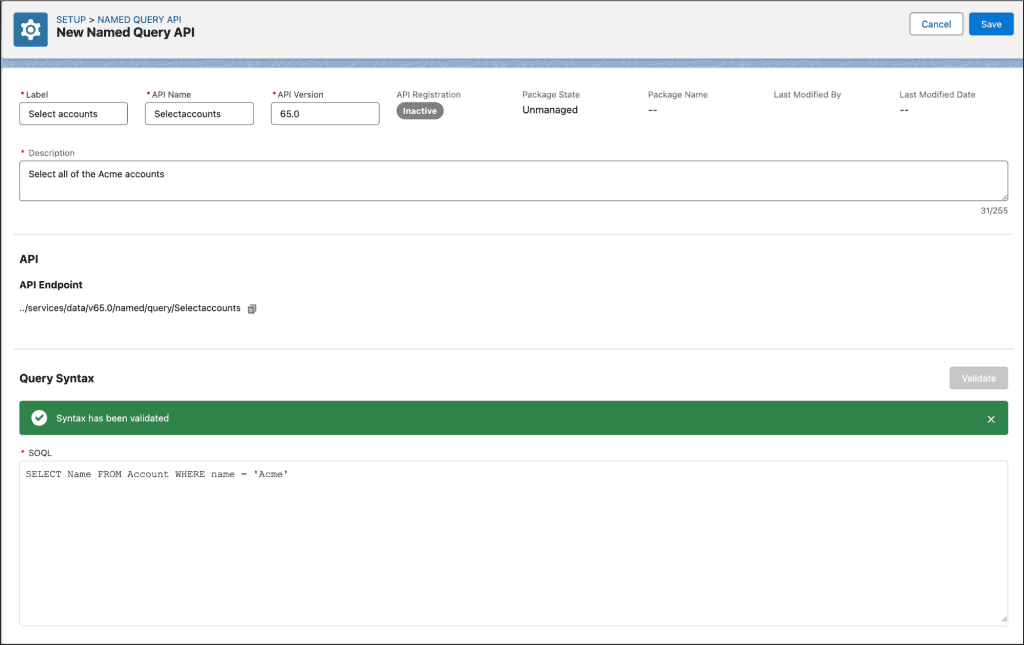Click the Setup gear icon in the header
Image resolution: width=1024 pixels, height=645 pixels.
(30, 29)
